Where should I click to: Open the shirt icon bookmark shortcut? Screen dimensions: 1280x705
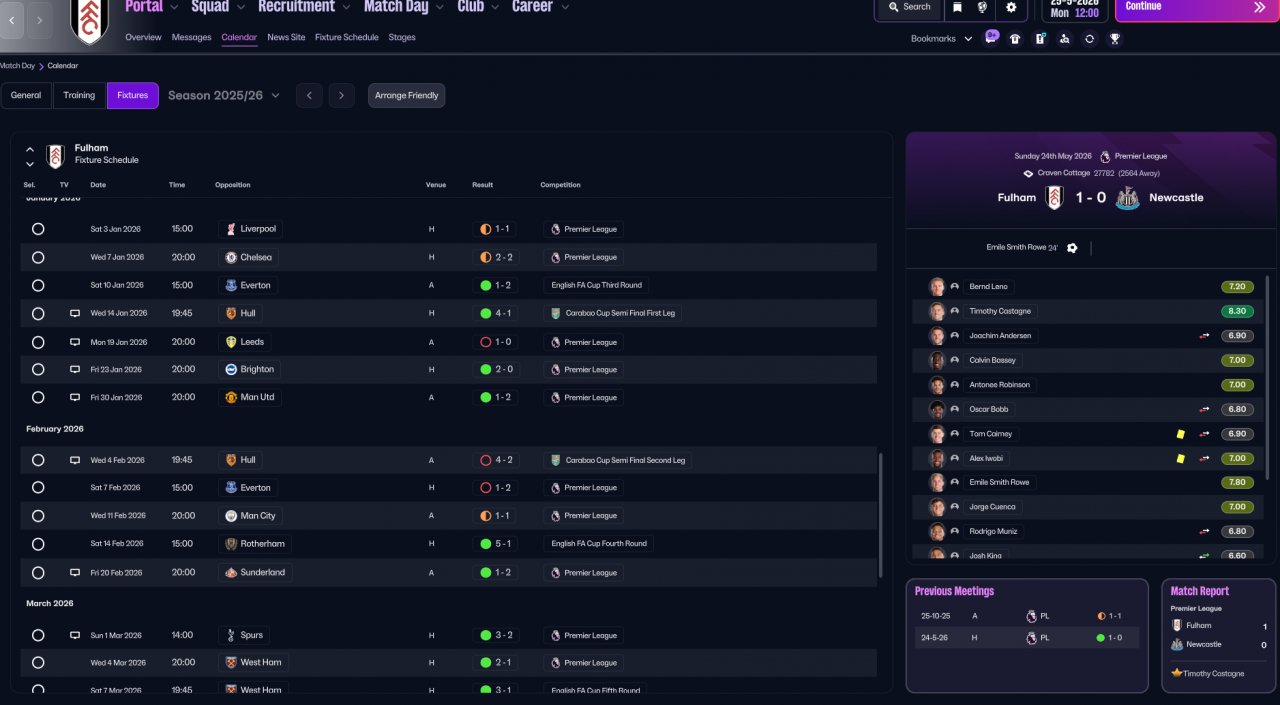(1015, 39)
